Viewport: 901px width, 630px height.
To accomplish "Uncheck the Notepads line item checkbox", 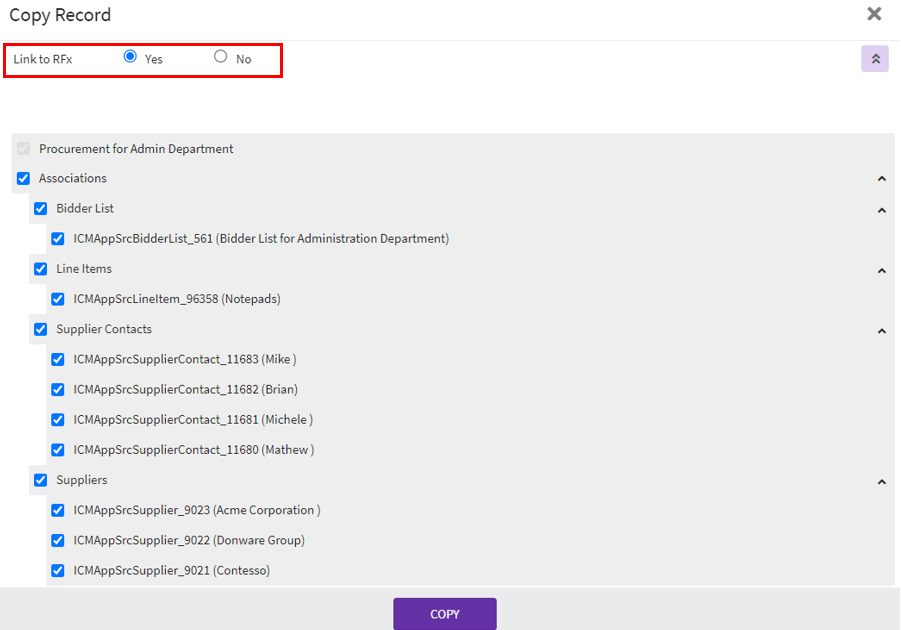I will 58,299.
